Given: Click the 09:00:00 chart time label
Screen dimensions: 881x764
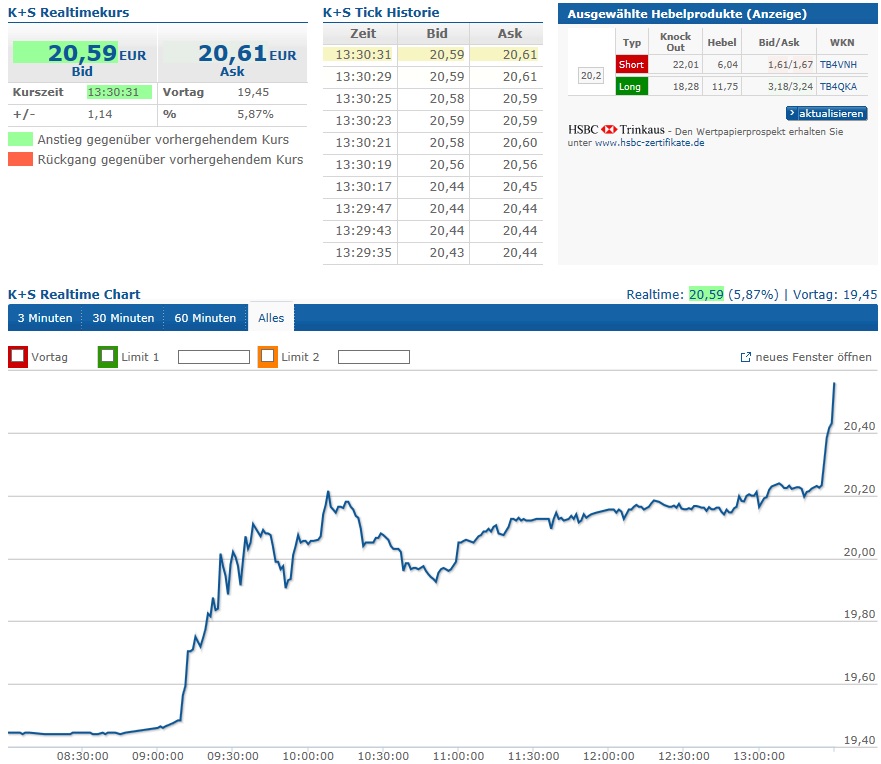Looking at the screenshot, I should tap(158, 756).
